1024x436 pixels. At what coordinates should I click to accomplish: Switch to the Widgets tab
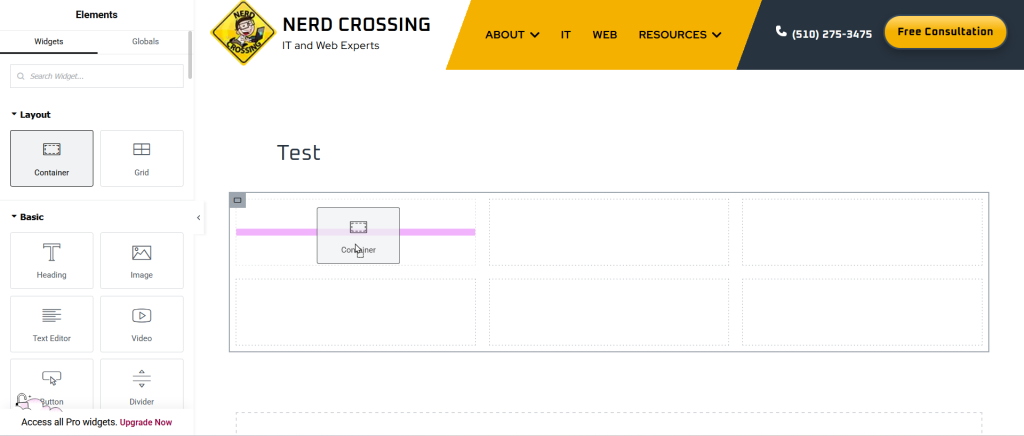pyautogui.click(x=49, y=41)
